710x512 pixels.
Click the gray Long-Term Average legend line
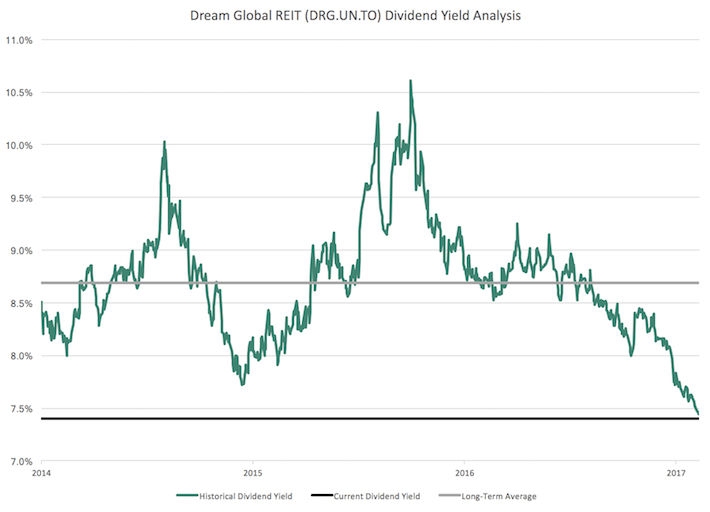click(x=450, y=496)
